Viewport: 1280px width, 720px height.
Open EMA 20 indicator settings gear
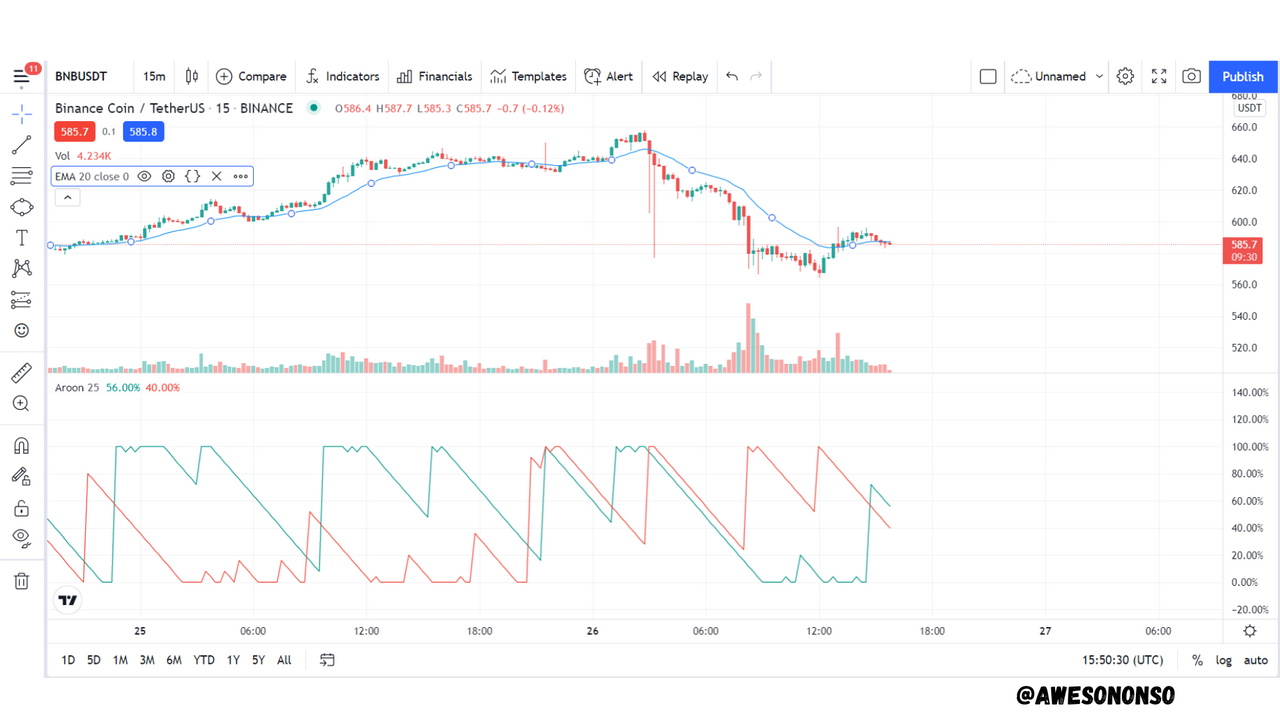(168, 176)
